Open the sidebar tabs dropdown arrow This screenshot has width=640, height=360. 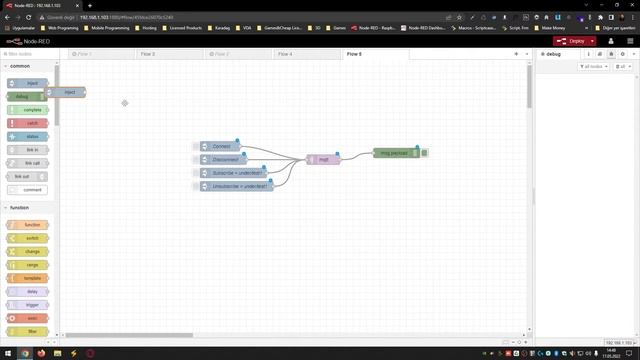634,54
